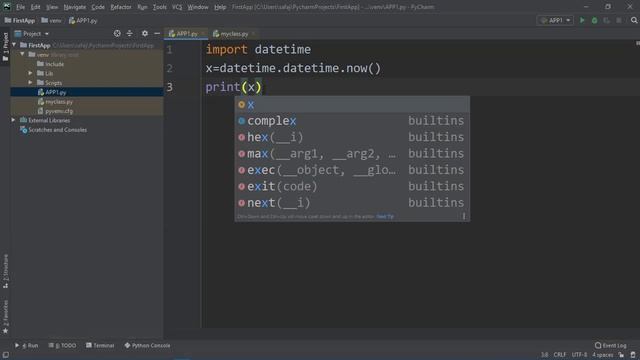Open the Project view dropdown
The image size is (640, 360).
(32, 33)
